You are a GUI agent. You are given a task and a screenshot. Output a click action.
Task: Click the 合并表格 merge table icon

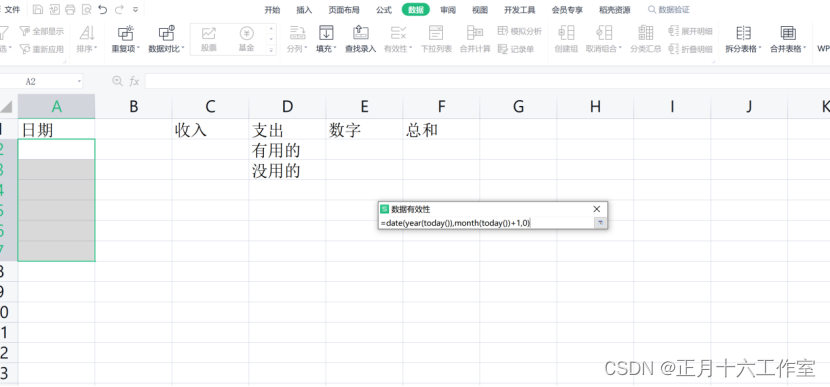(x=788, y=33)
